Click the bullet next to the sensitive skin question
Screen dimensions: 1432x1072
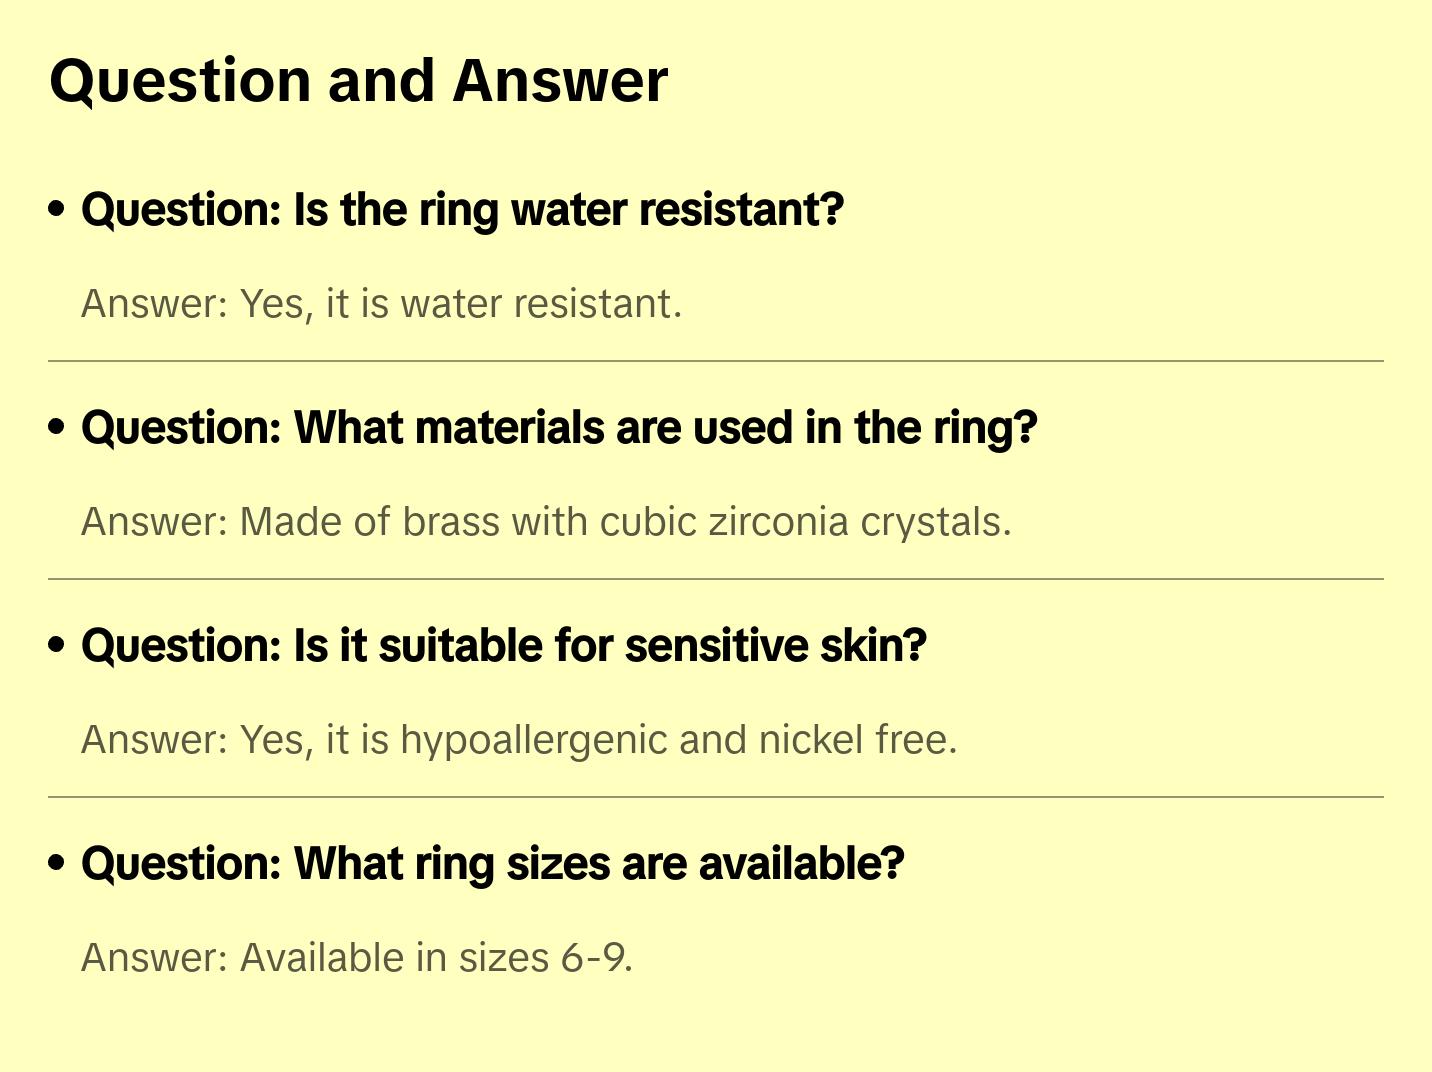57,645
